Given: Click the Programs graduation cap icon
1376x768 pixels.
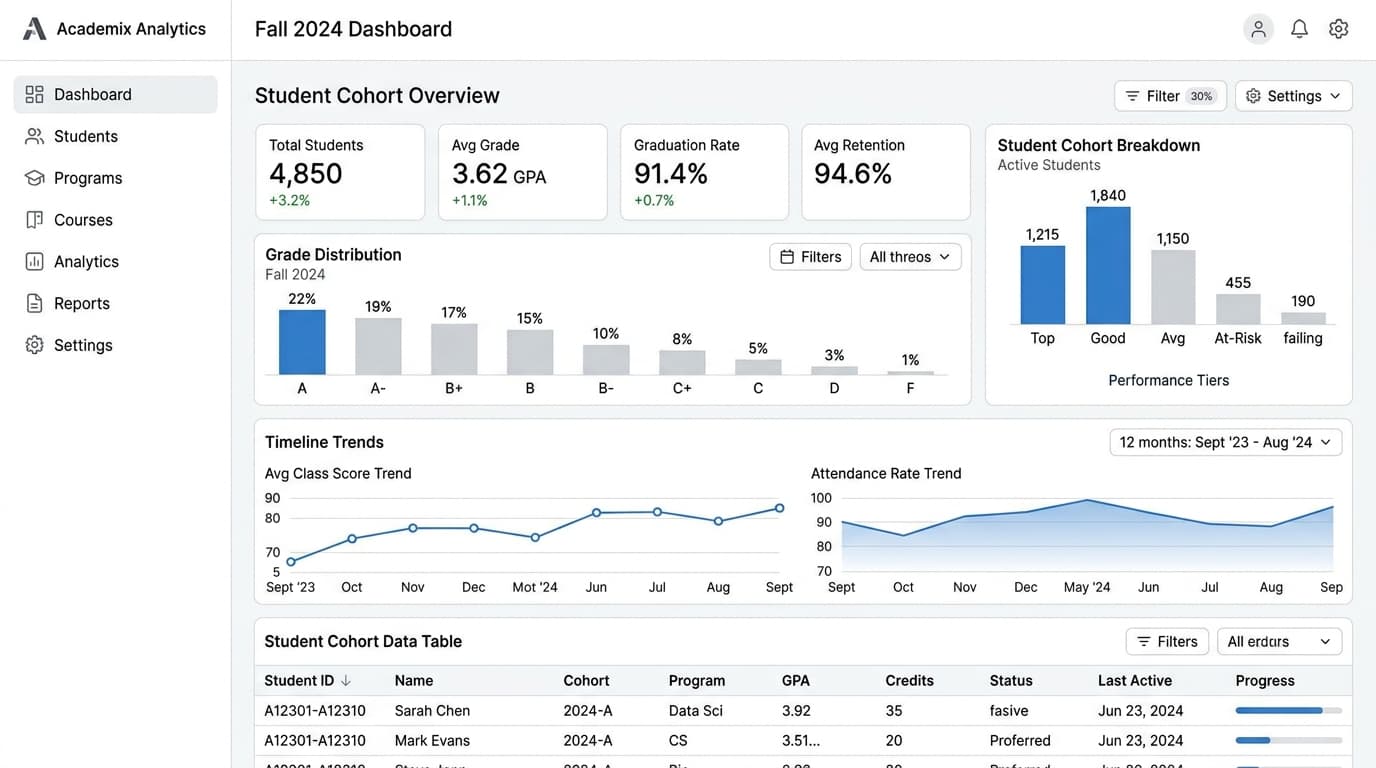Looking at the screenshot, I should pyautogui.click(x=35, y=178).
